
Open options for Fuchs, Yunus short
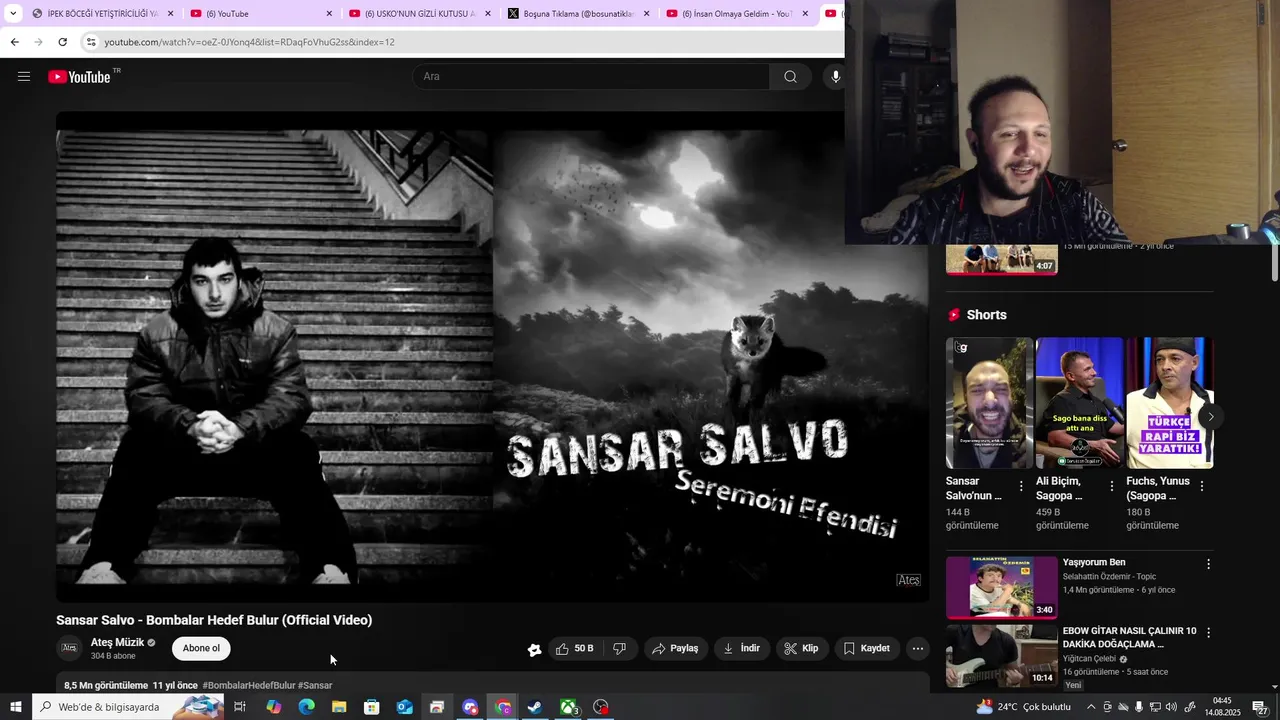coord(1201,486)
